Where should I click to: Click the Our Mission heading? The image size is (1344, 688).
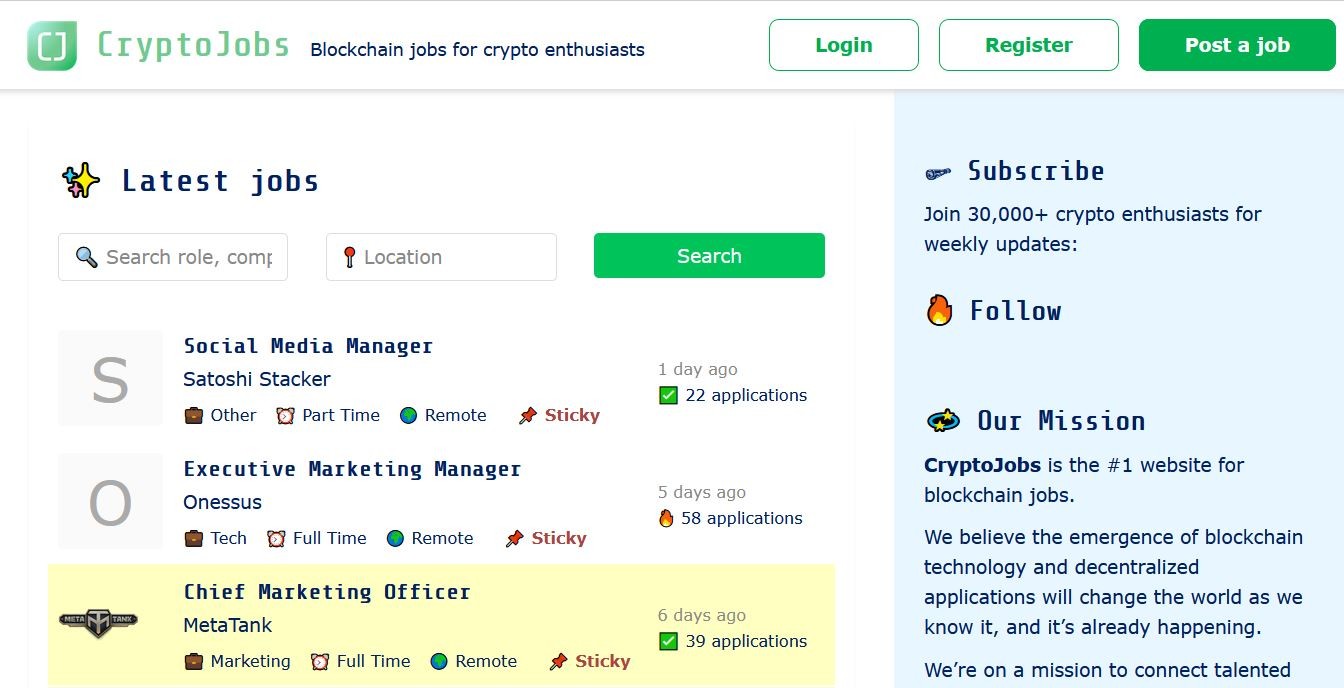(1061, 421)
